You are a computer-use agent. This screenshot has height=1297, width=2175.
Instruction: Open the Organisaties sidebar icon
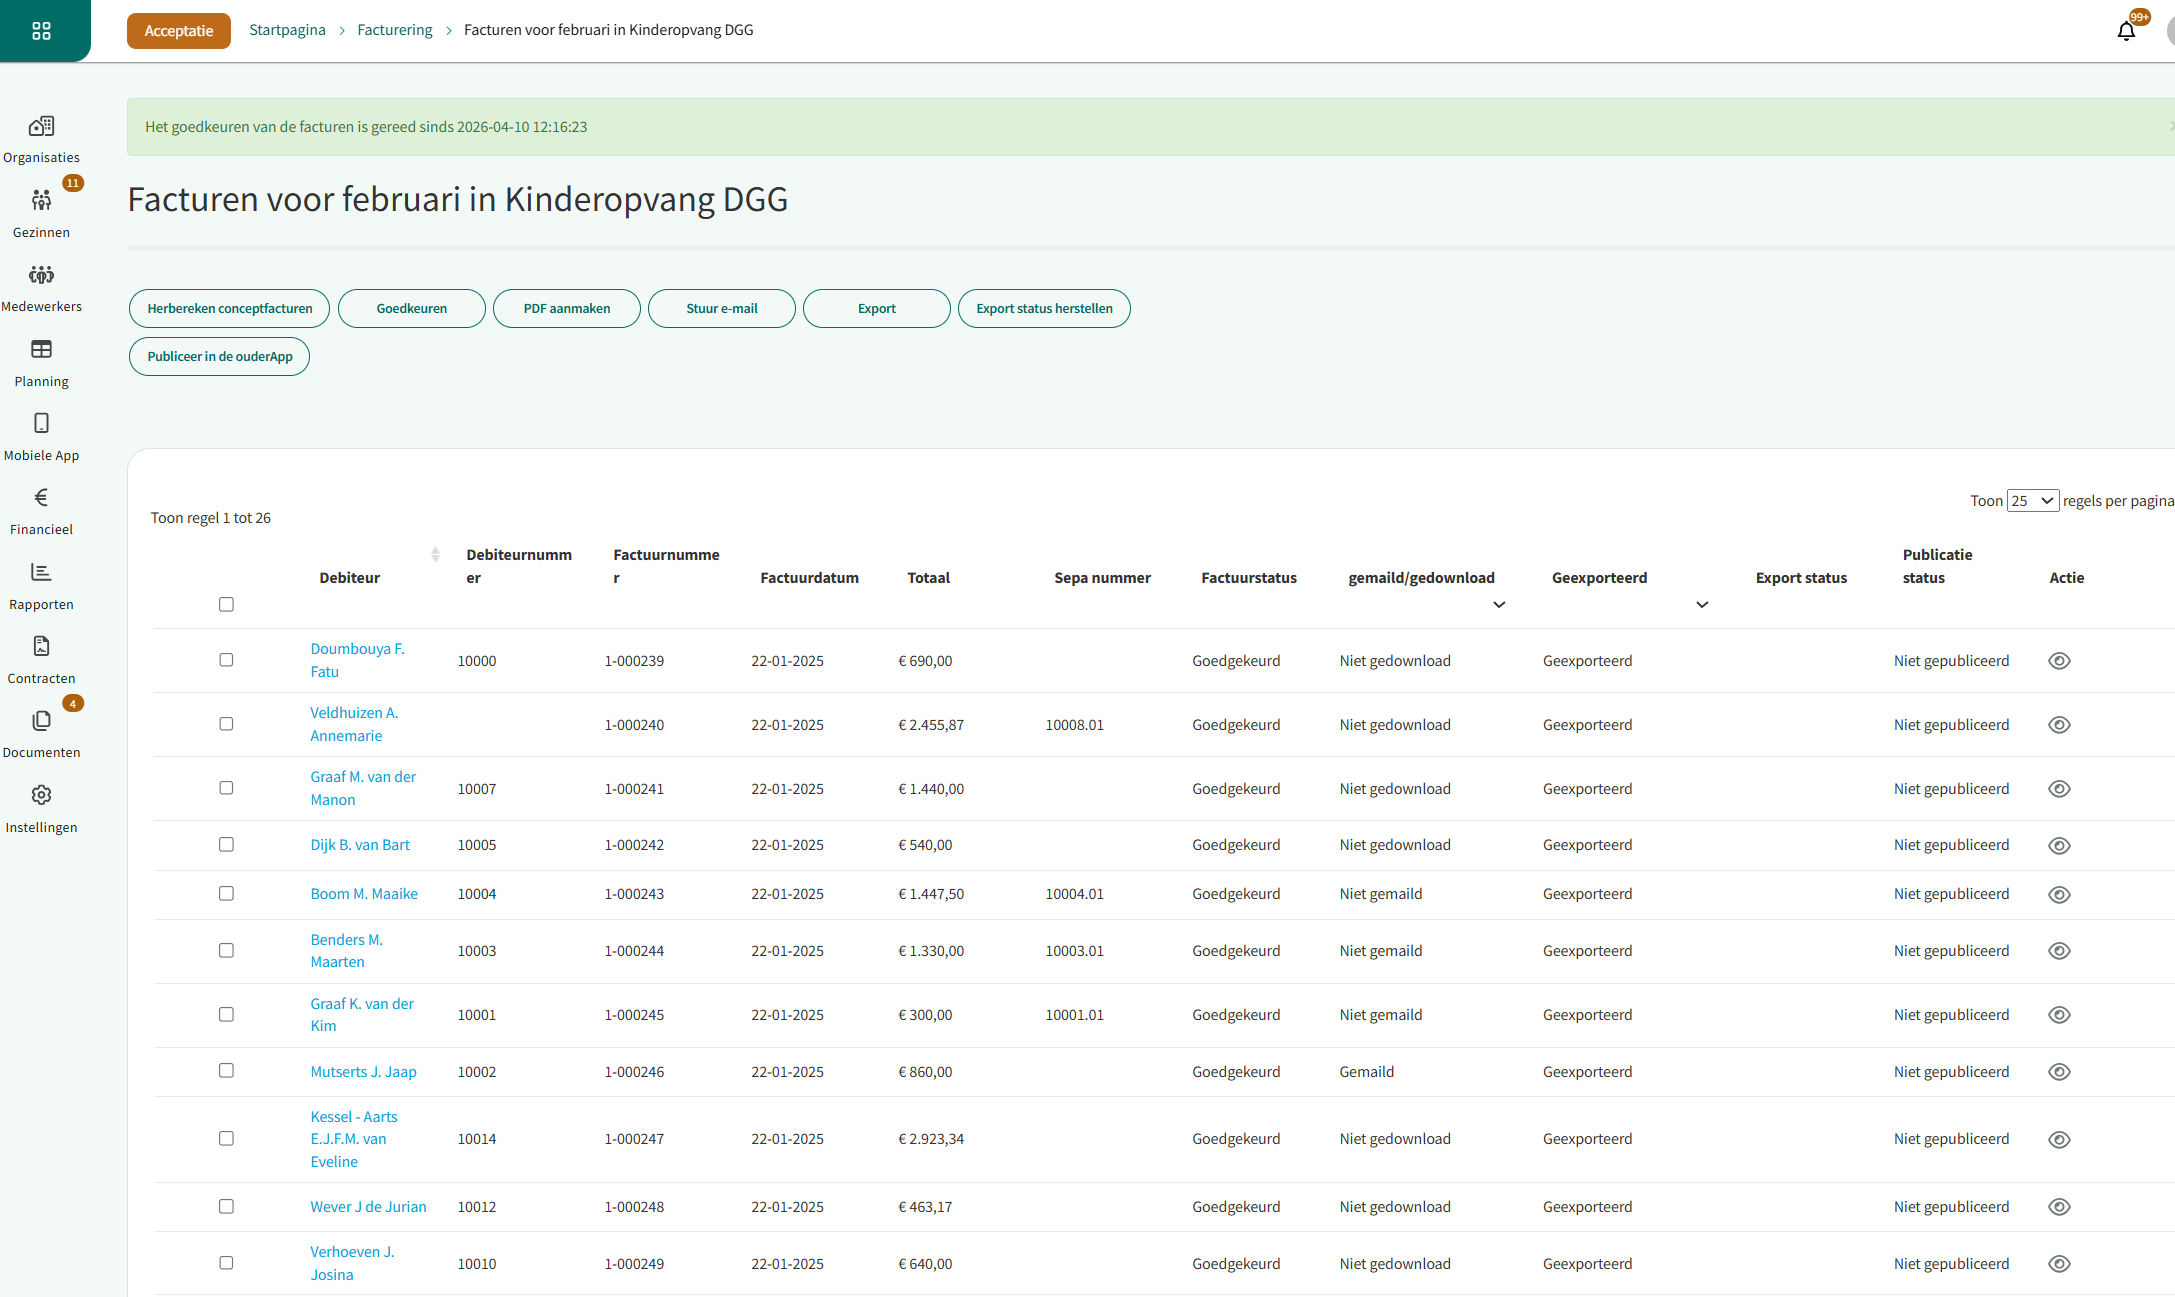coord(41,127)
